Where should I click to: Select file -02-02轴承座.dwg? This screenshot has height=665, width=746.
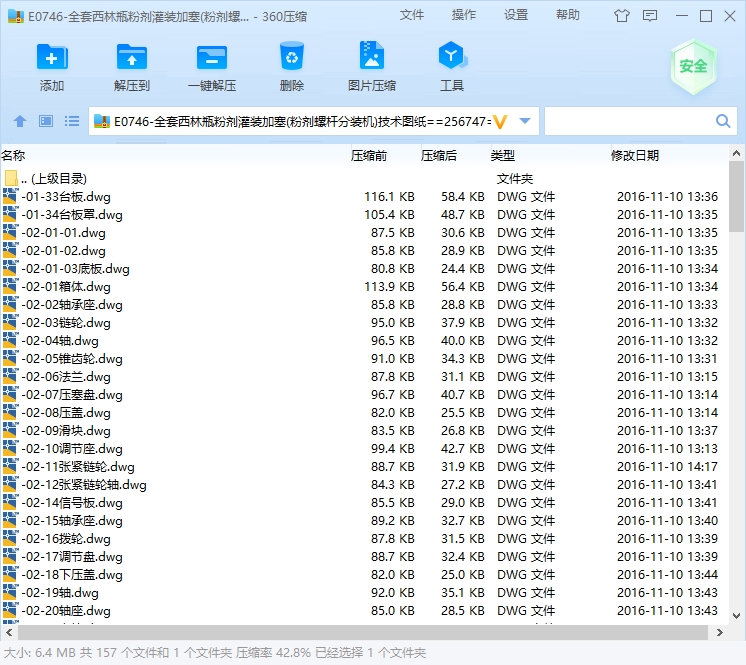(72, 304)
